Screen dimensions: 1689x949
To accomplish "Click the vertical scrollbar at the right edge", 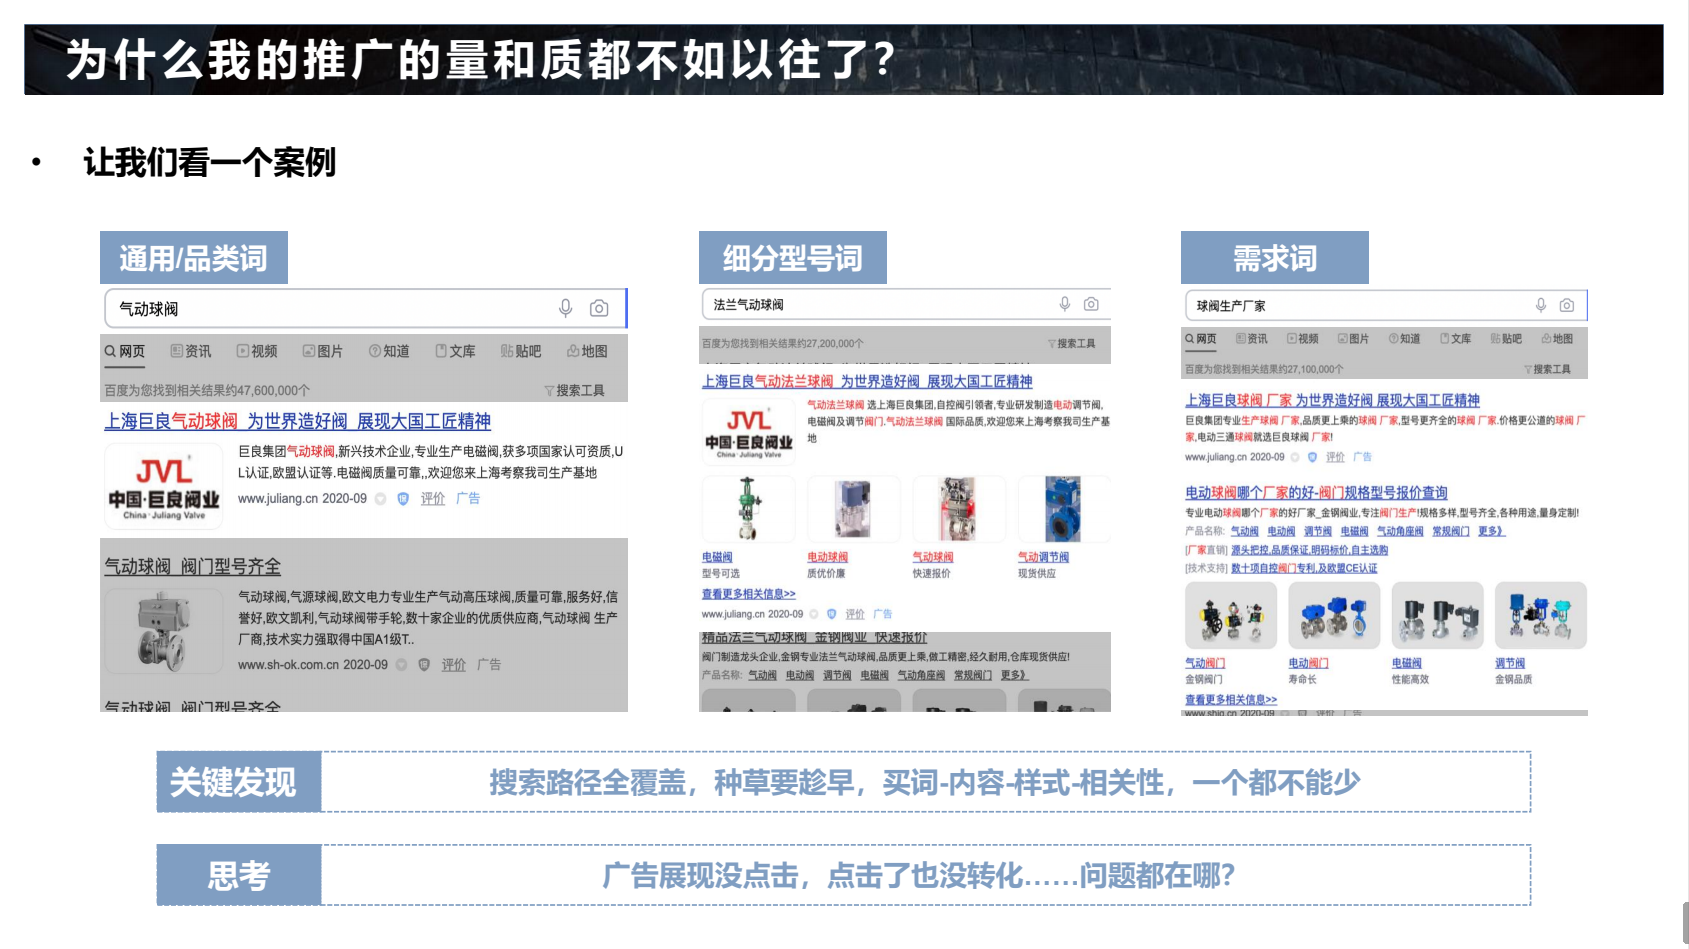I will 1684,920.
